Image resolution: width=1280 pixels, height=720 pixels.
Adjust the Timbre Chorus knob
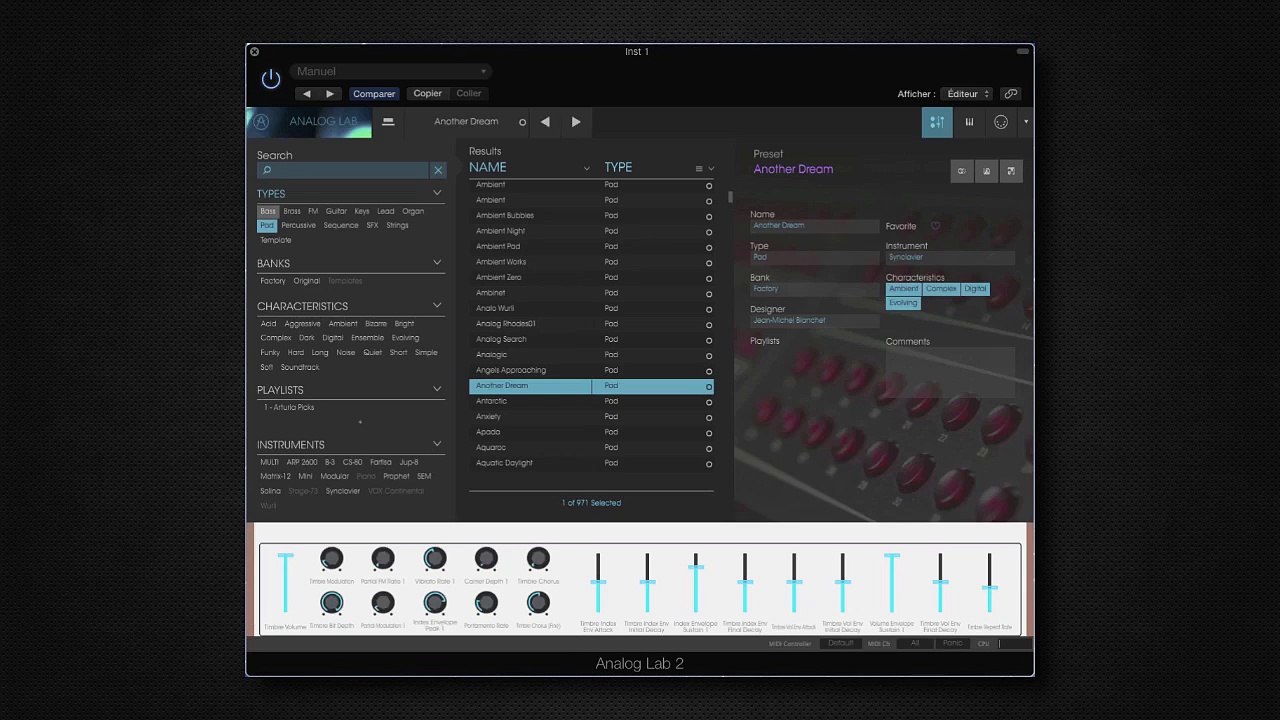[538, 559]
